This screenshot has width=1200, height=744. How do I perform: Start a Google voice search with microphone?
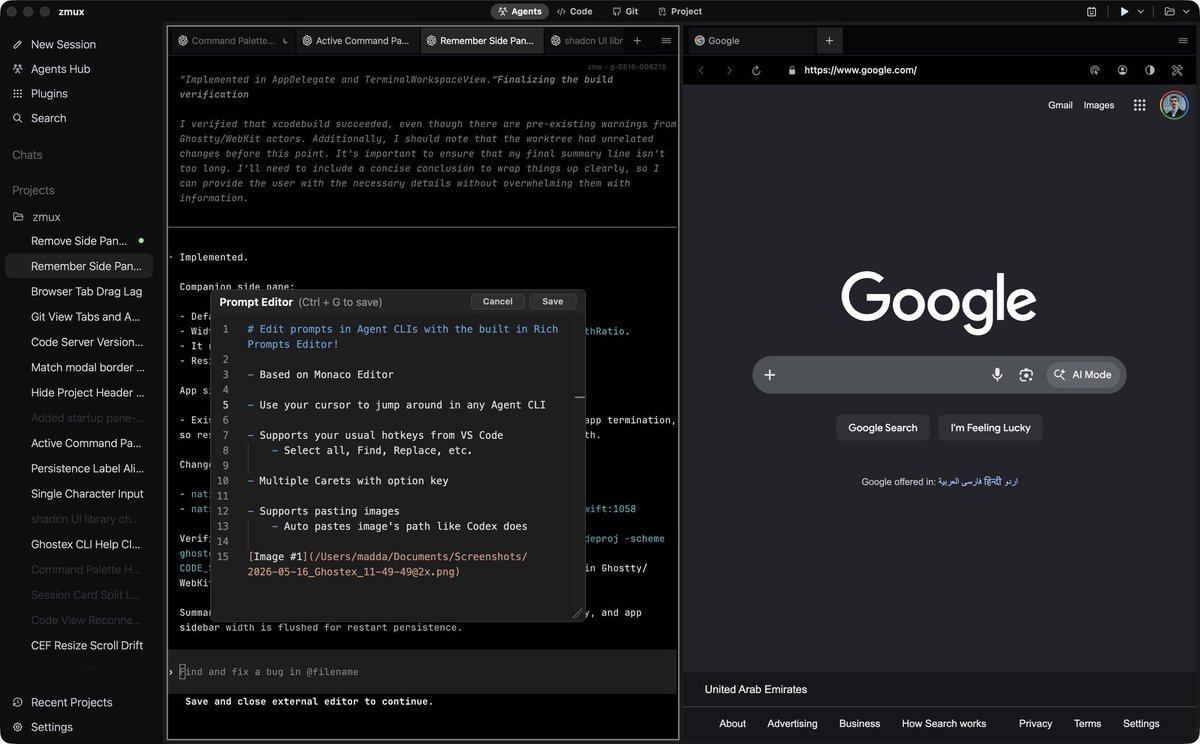pos(997,375)
